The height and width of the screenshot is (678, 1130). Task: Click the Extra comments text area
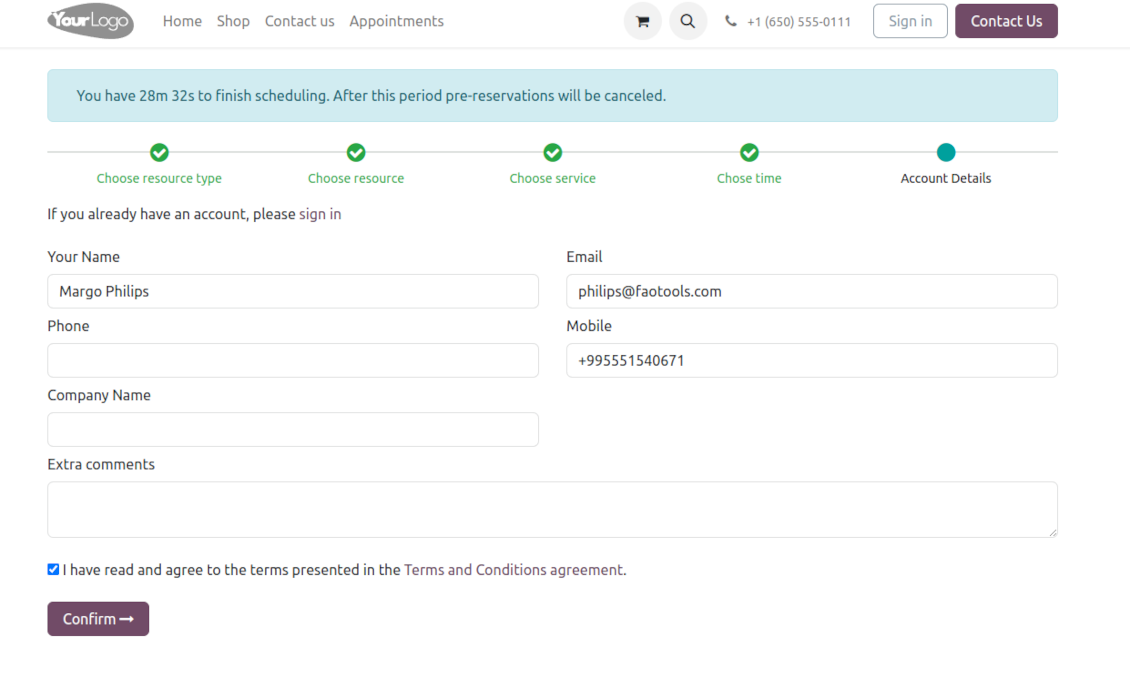pos(552,509)
